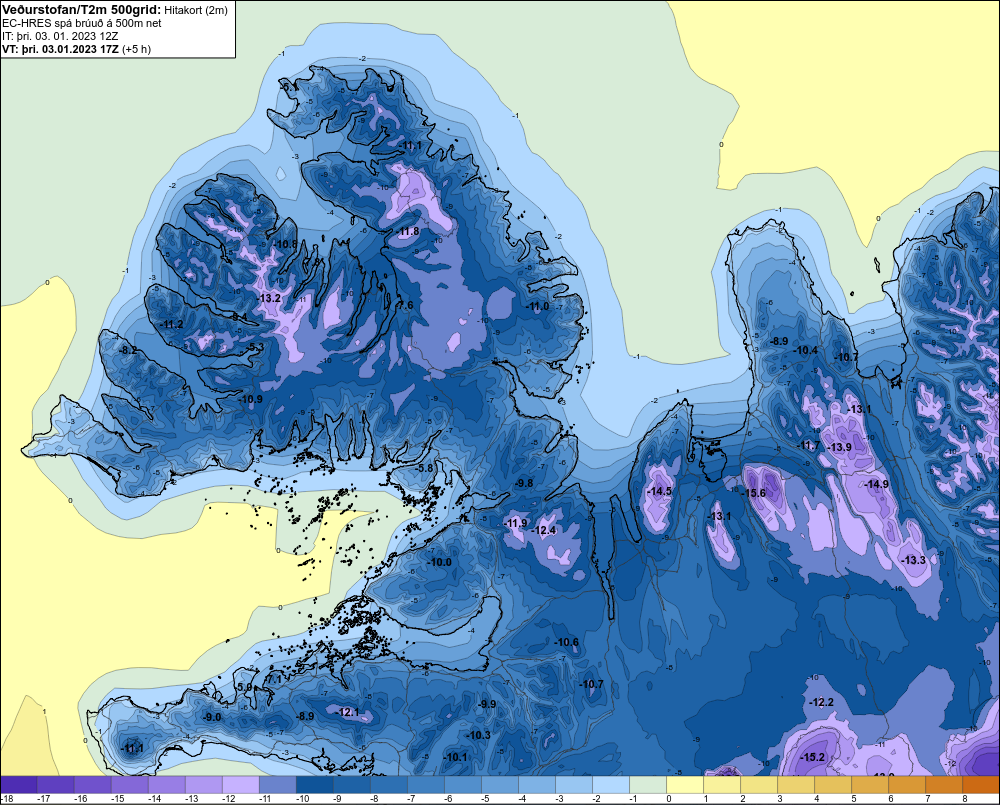Screen dimensions: 1000x805
Task: Click the '-14' legend scale label
Action: [x=154, y=799]
